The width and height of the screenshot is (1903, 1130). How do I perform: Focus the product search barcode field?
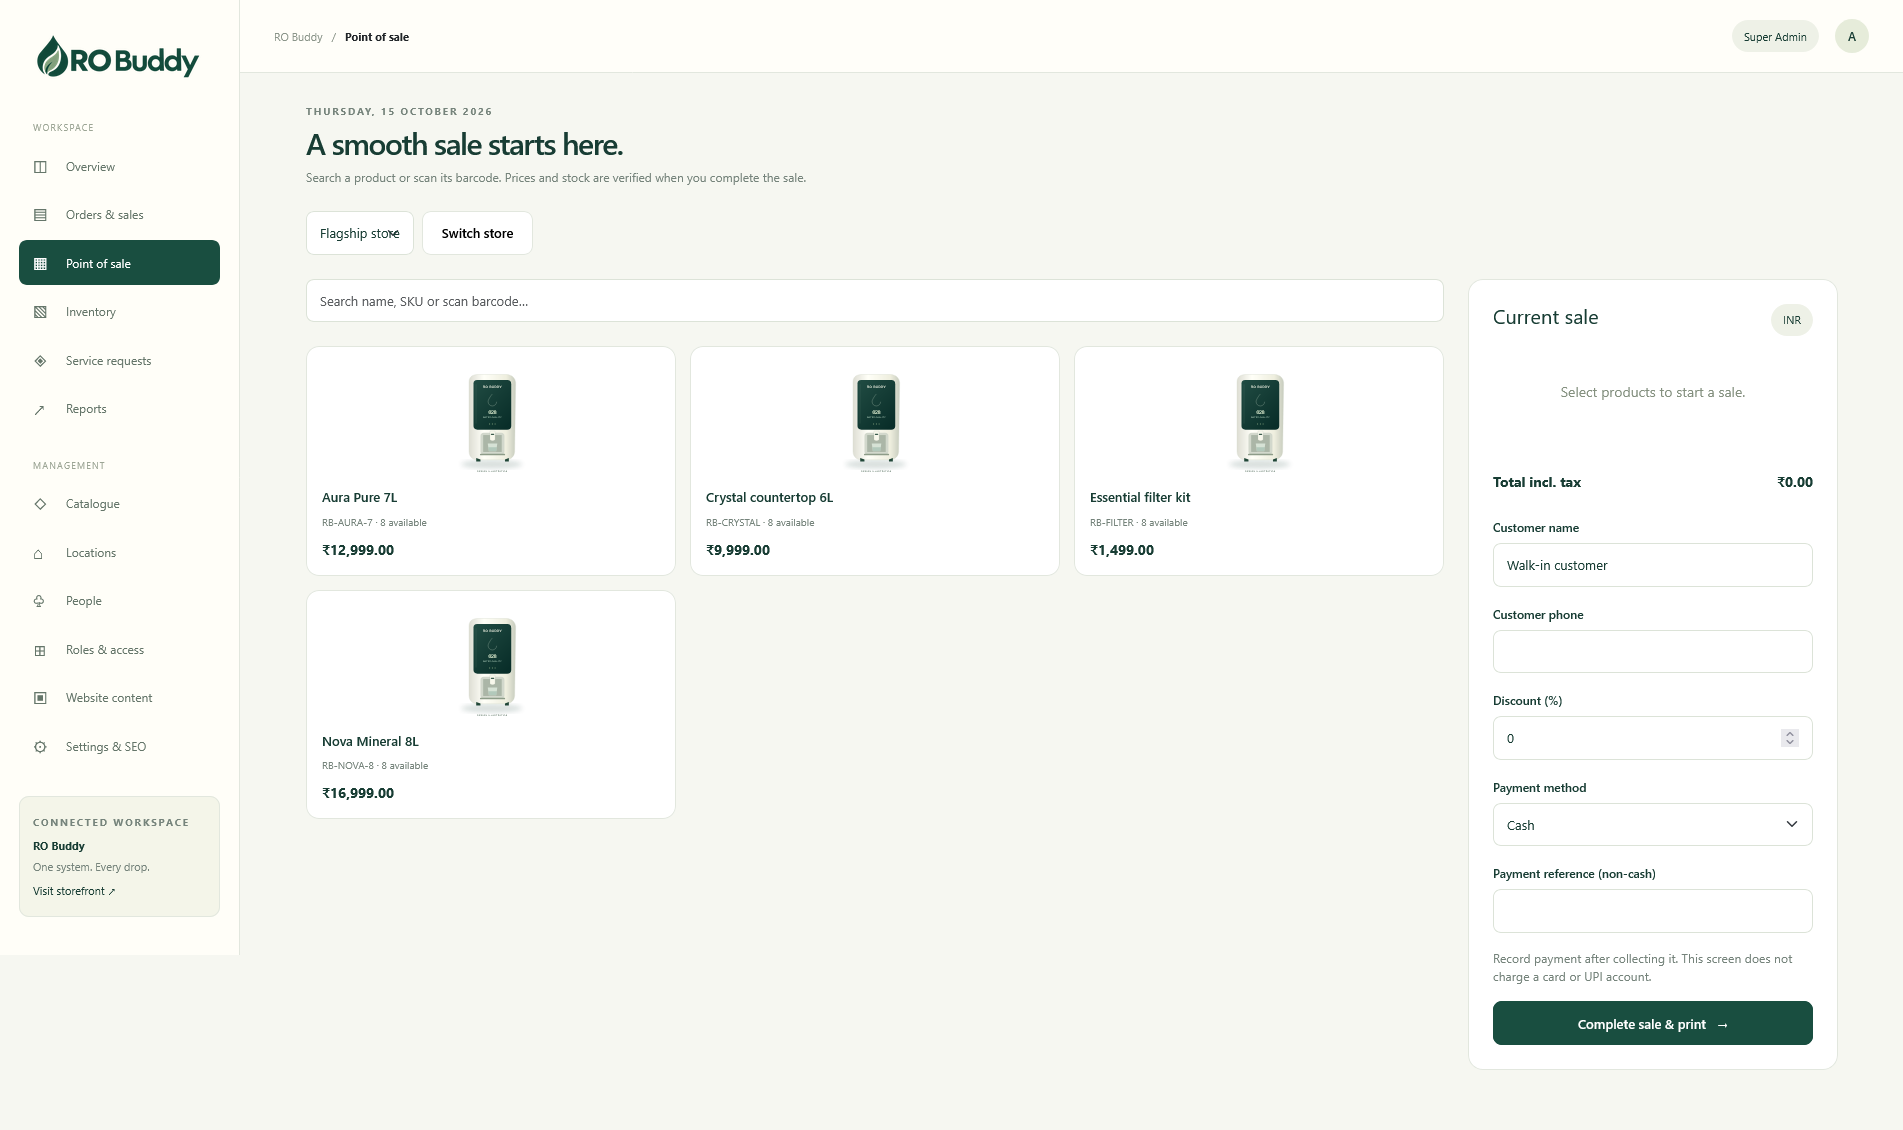[874, 301]
